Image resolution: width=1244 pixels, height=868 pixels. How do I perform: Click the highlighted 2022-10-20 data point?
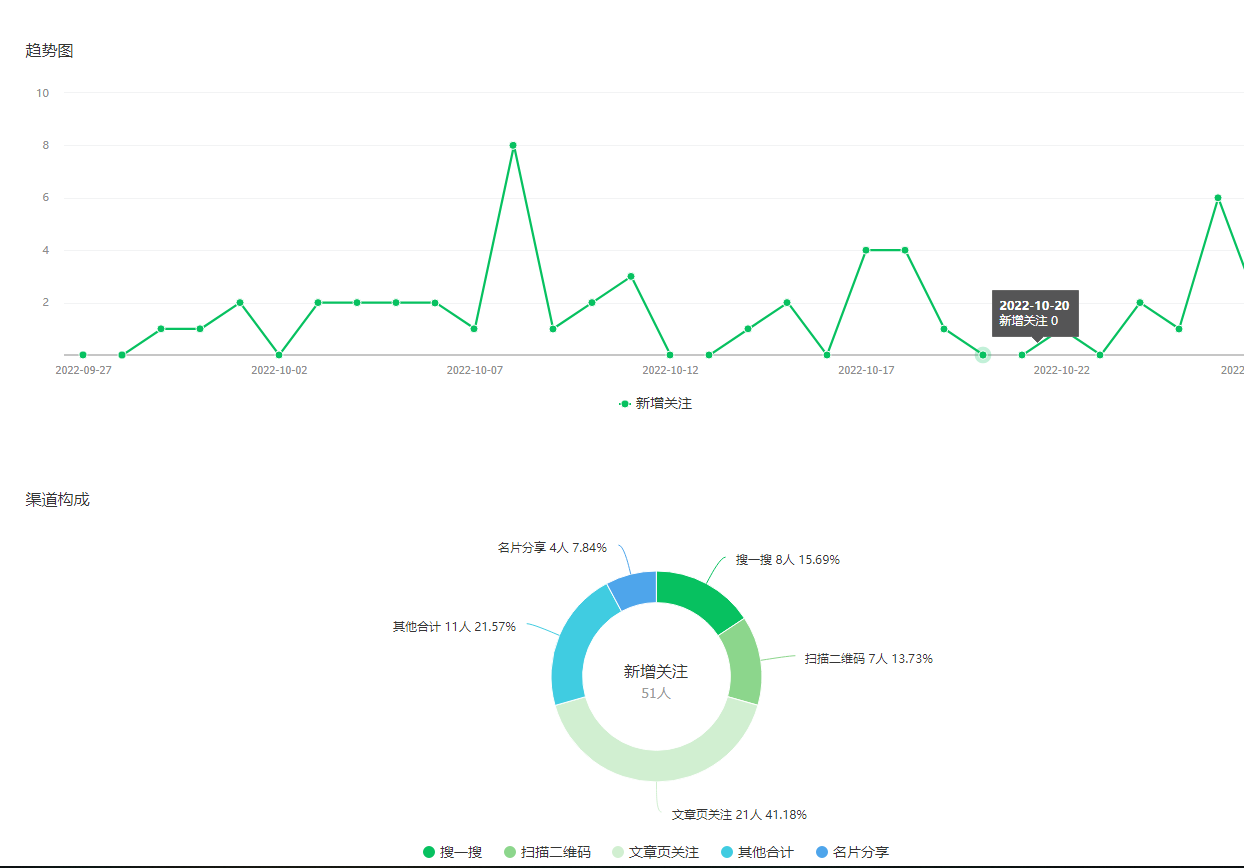click(x=983, y=355)
